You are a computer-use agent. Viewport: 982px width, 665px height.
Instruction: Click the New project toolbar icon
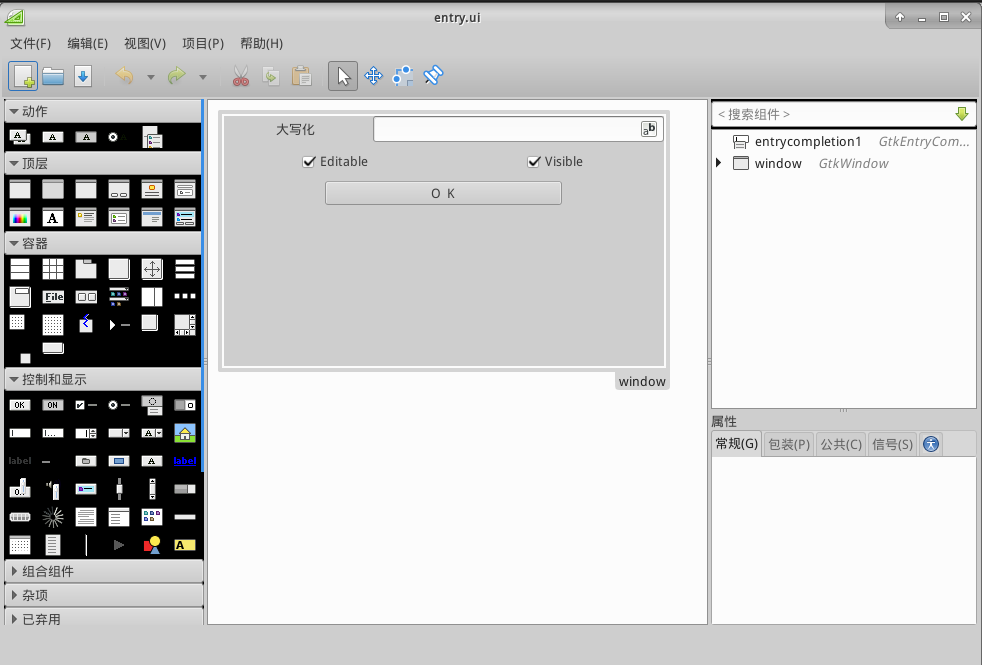pyautogui.click(x=23, y=76)
